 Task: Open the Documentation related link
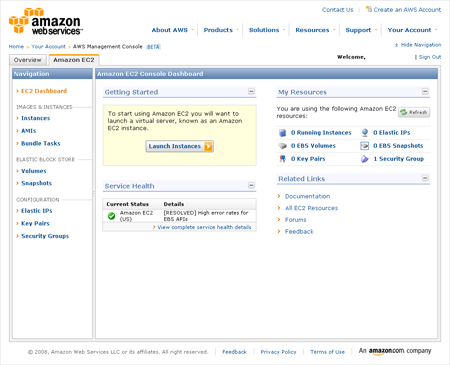307,196
